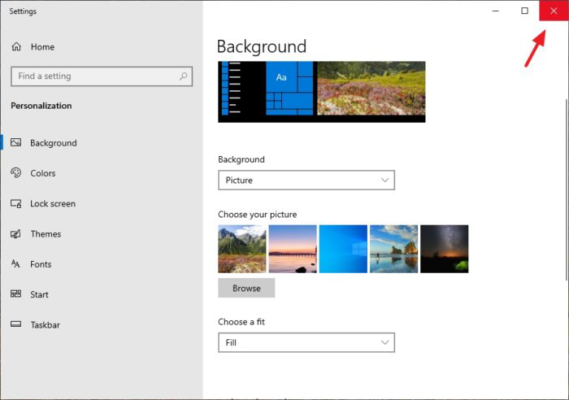Open Start via its tile icon

16,294
